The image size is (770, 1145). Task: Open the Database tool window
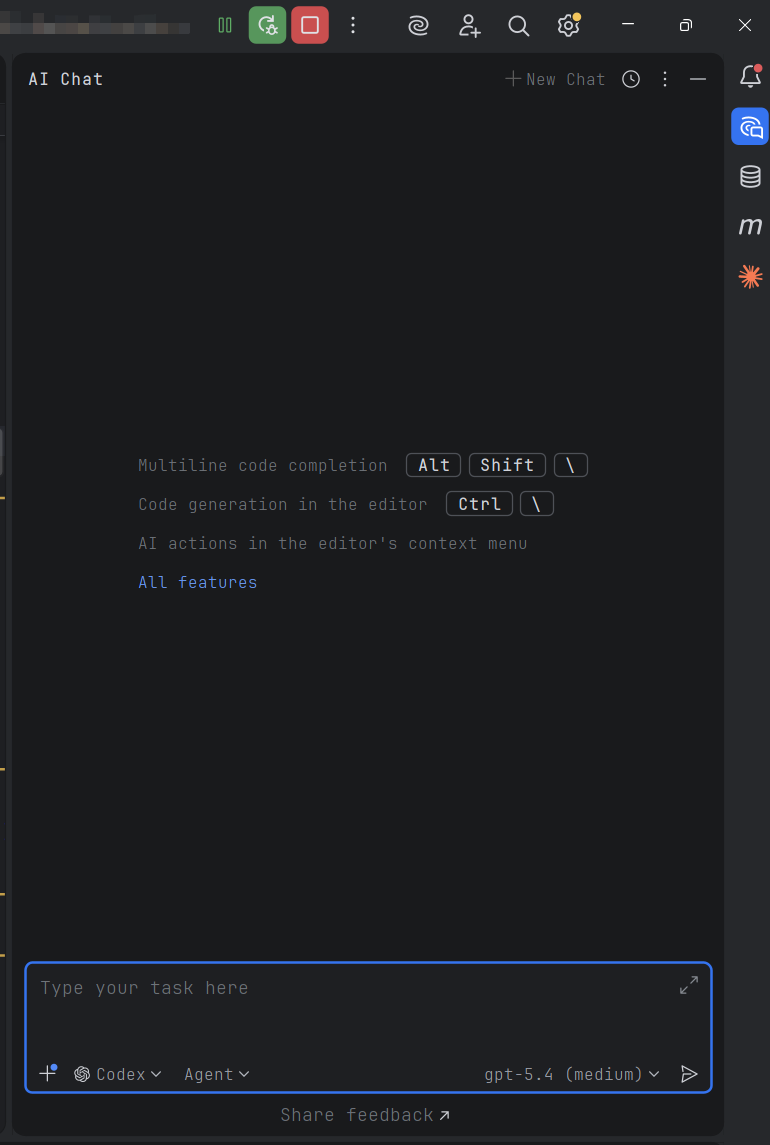coord(750,176)
